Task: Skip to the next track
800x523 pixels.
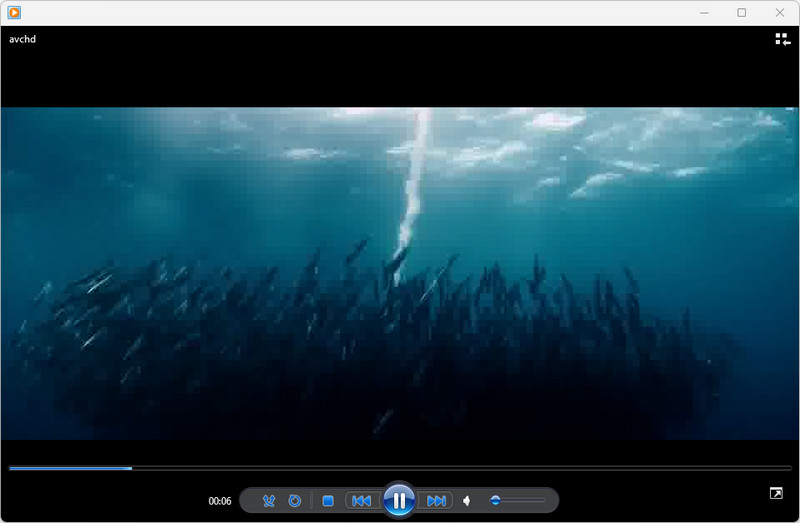Action: (436, 501)
